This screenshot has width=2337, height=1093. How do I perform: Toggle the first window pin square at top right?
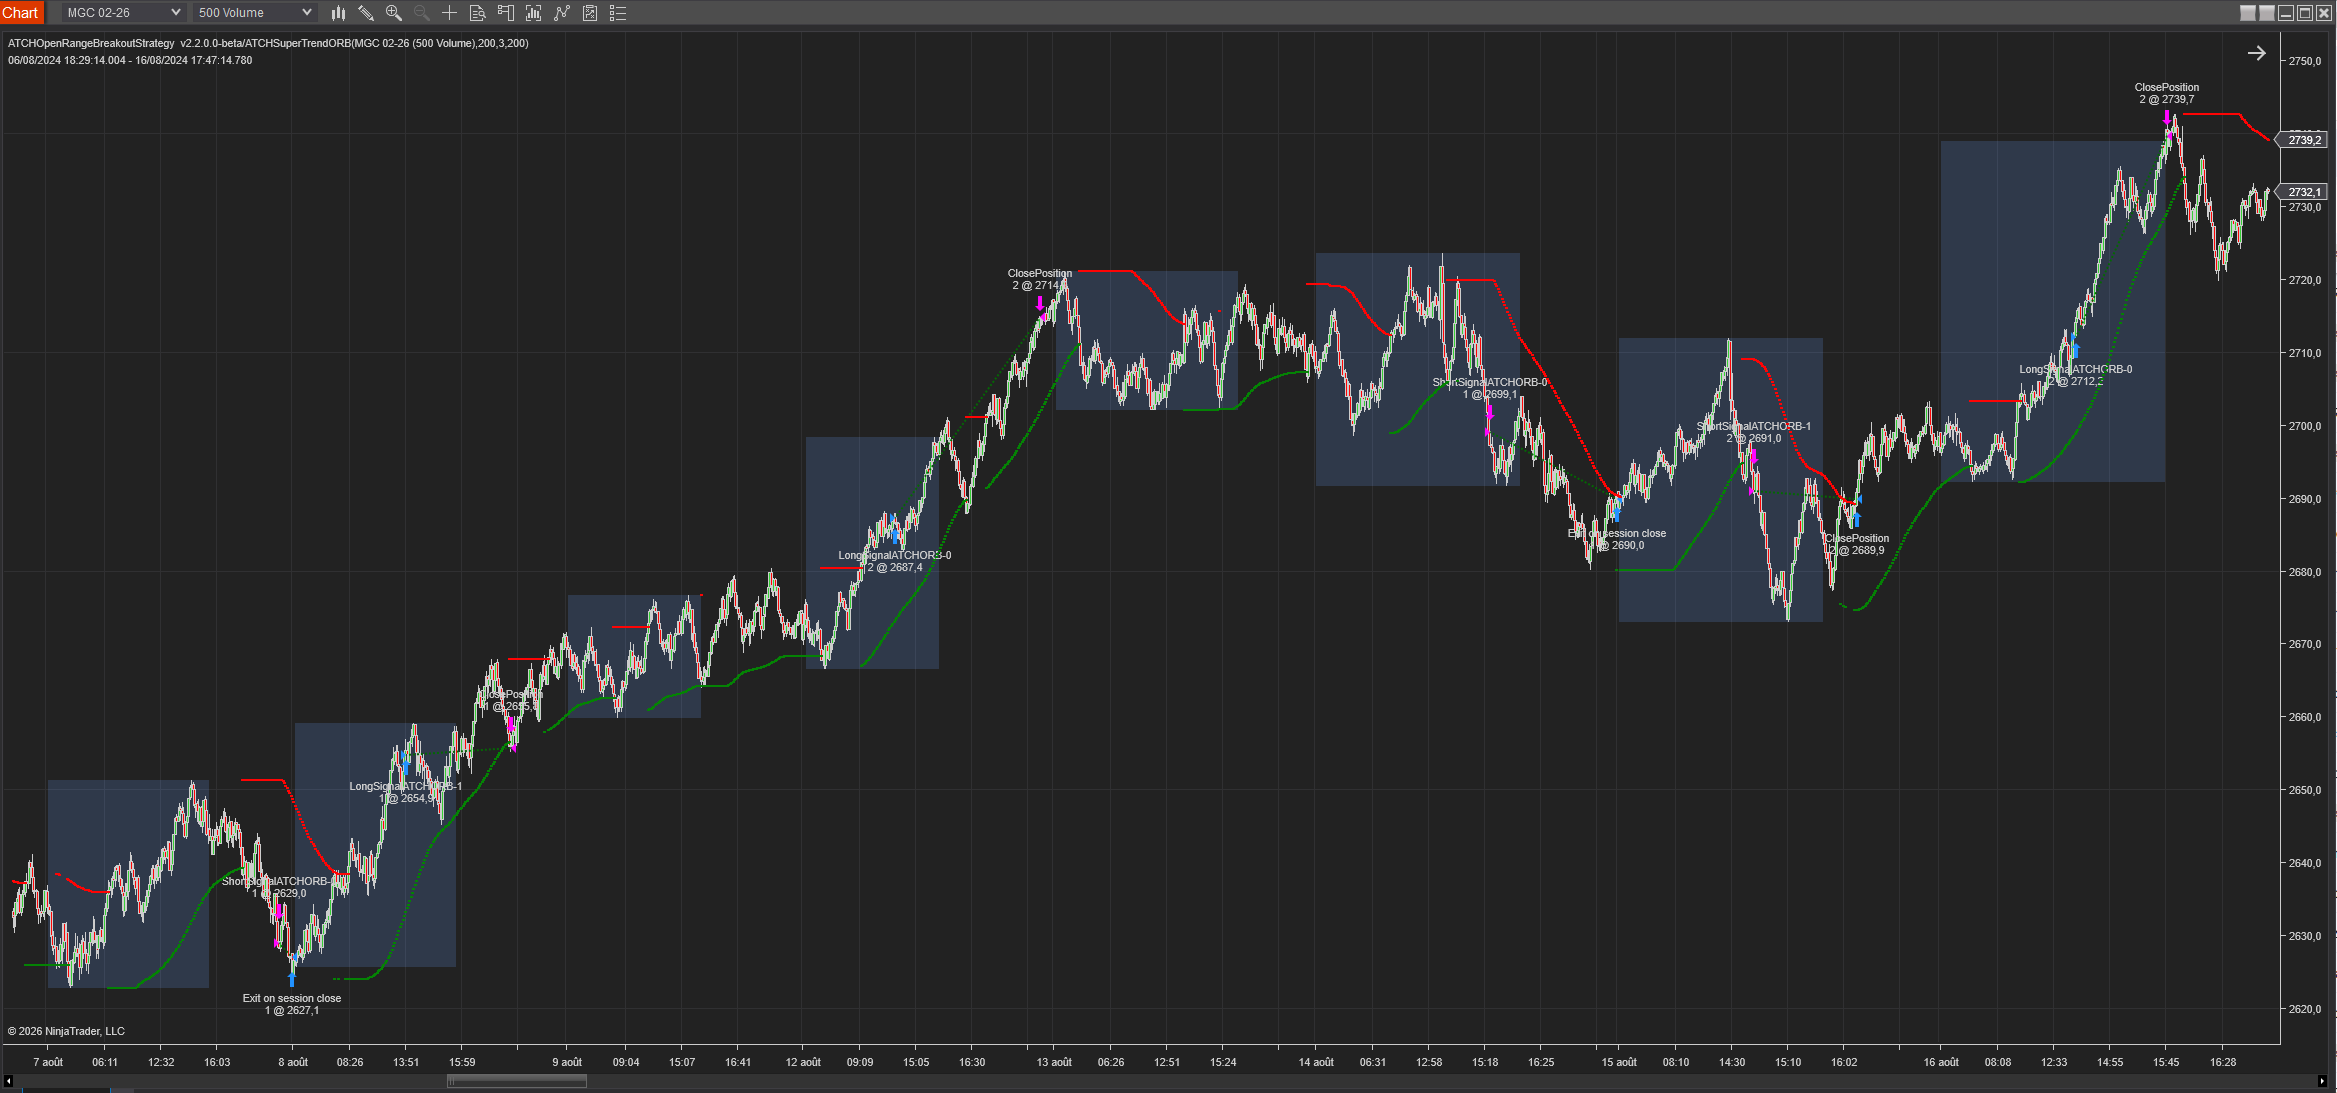point(2246,13)
